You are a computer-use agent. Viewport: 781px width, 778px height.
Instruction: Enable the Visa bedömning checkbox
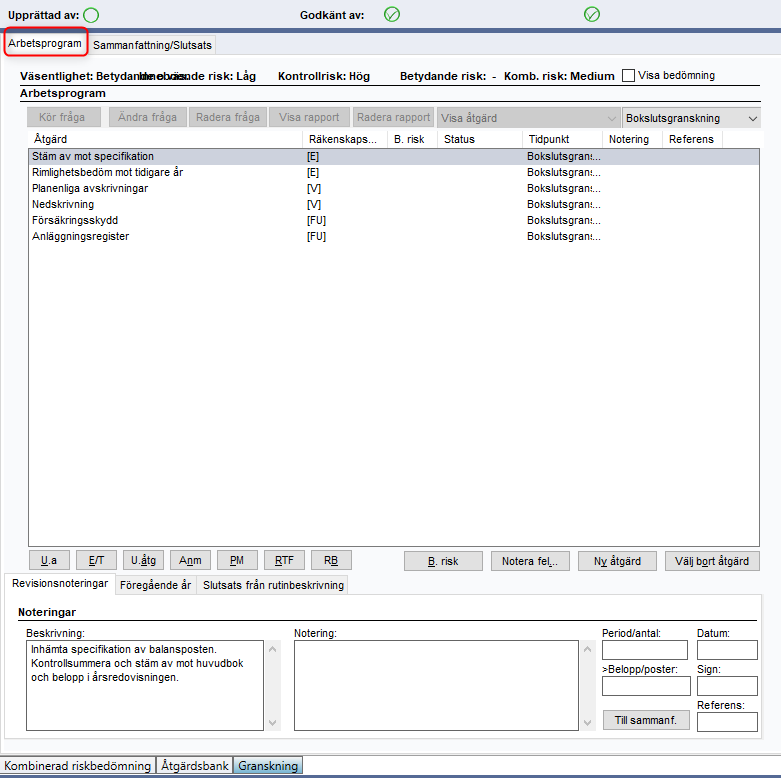(629, 76)
